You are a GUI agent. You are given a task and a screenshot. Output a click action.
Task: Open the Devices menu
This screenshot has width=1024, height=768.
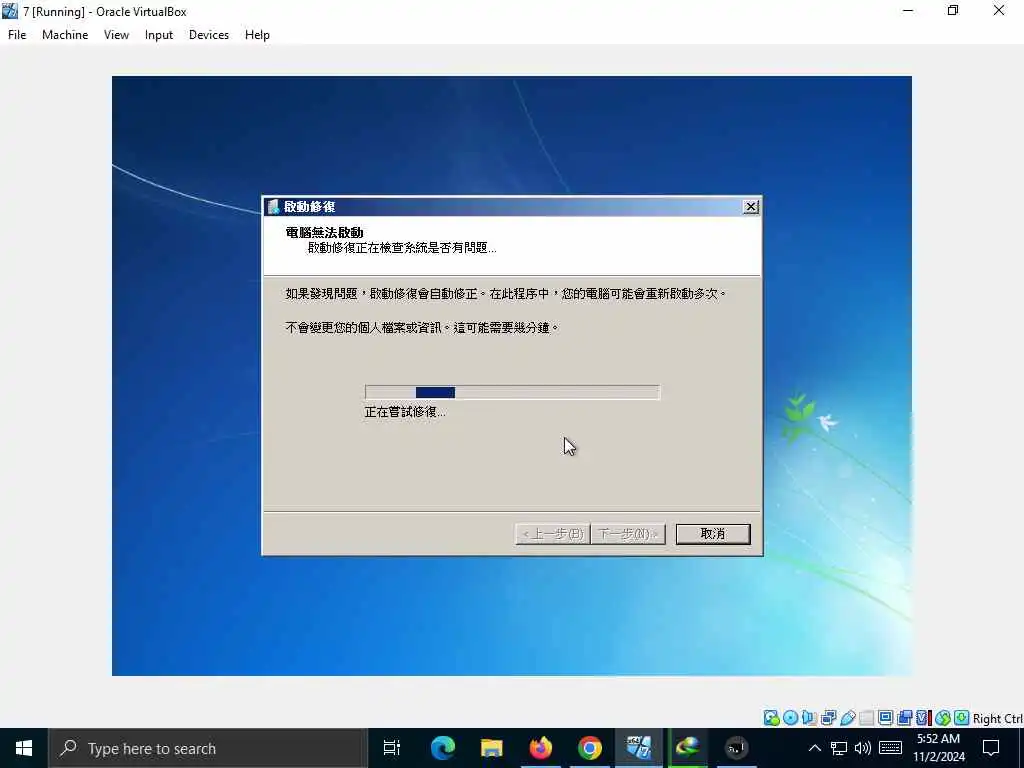pos(209,35)
